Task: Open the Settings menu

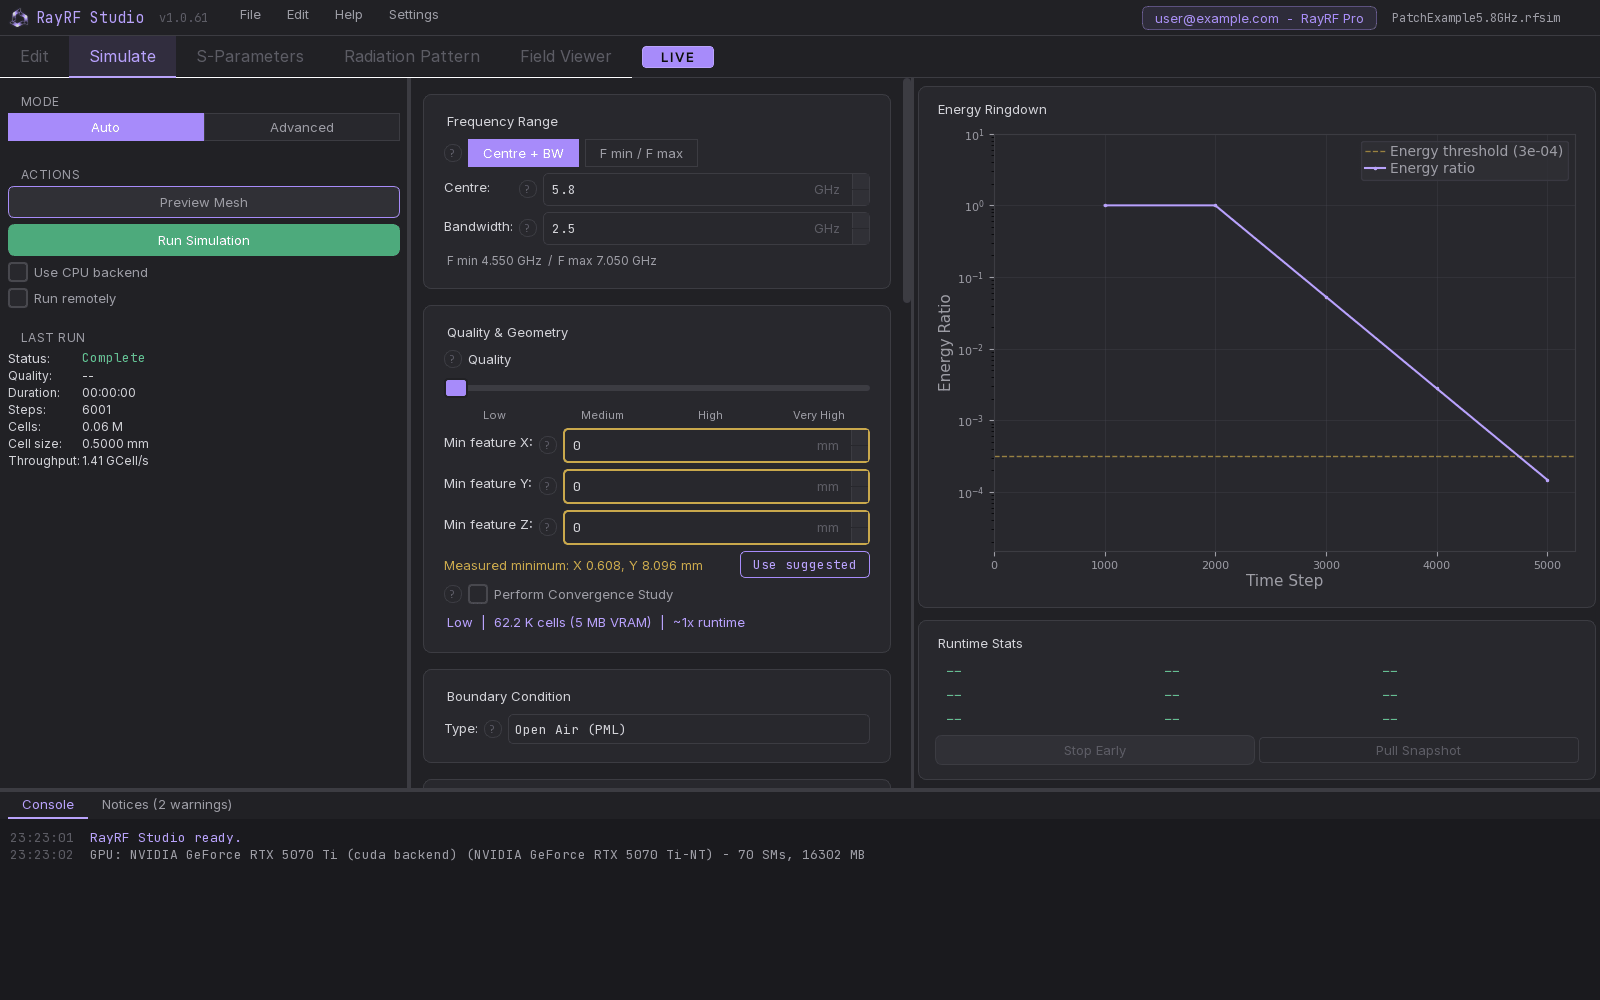Action: [x=413, y=15]
